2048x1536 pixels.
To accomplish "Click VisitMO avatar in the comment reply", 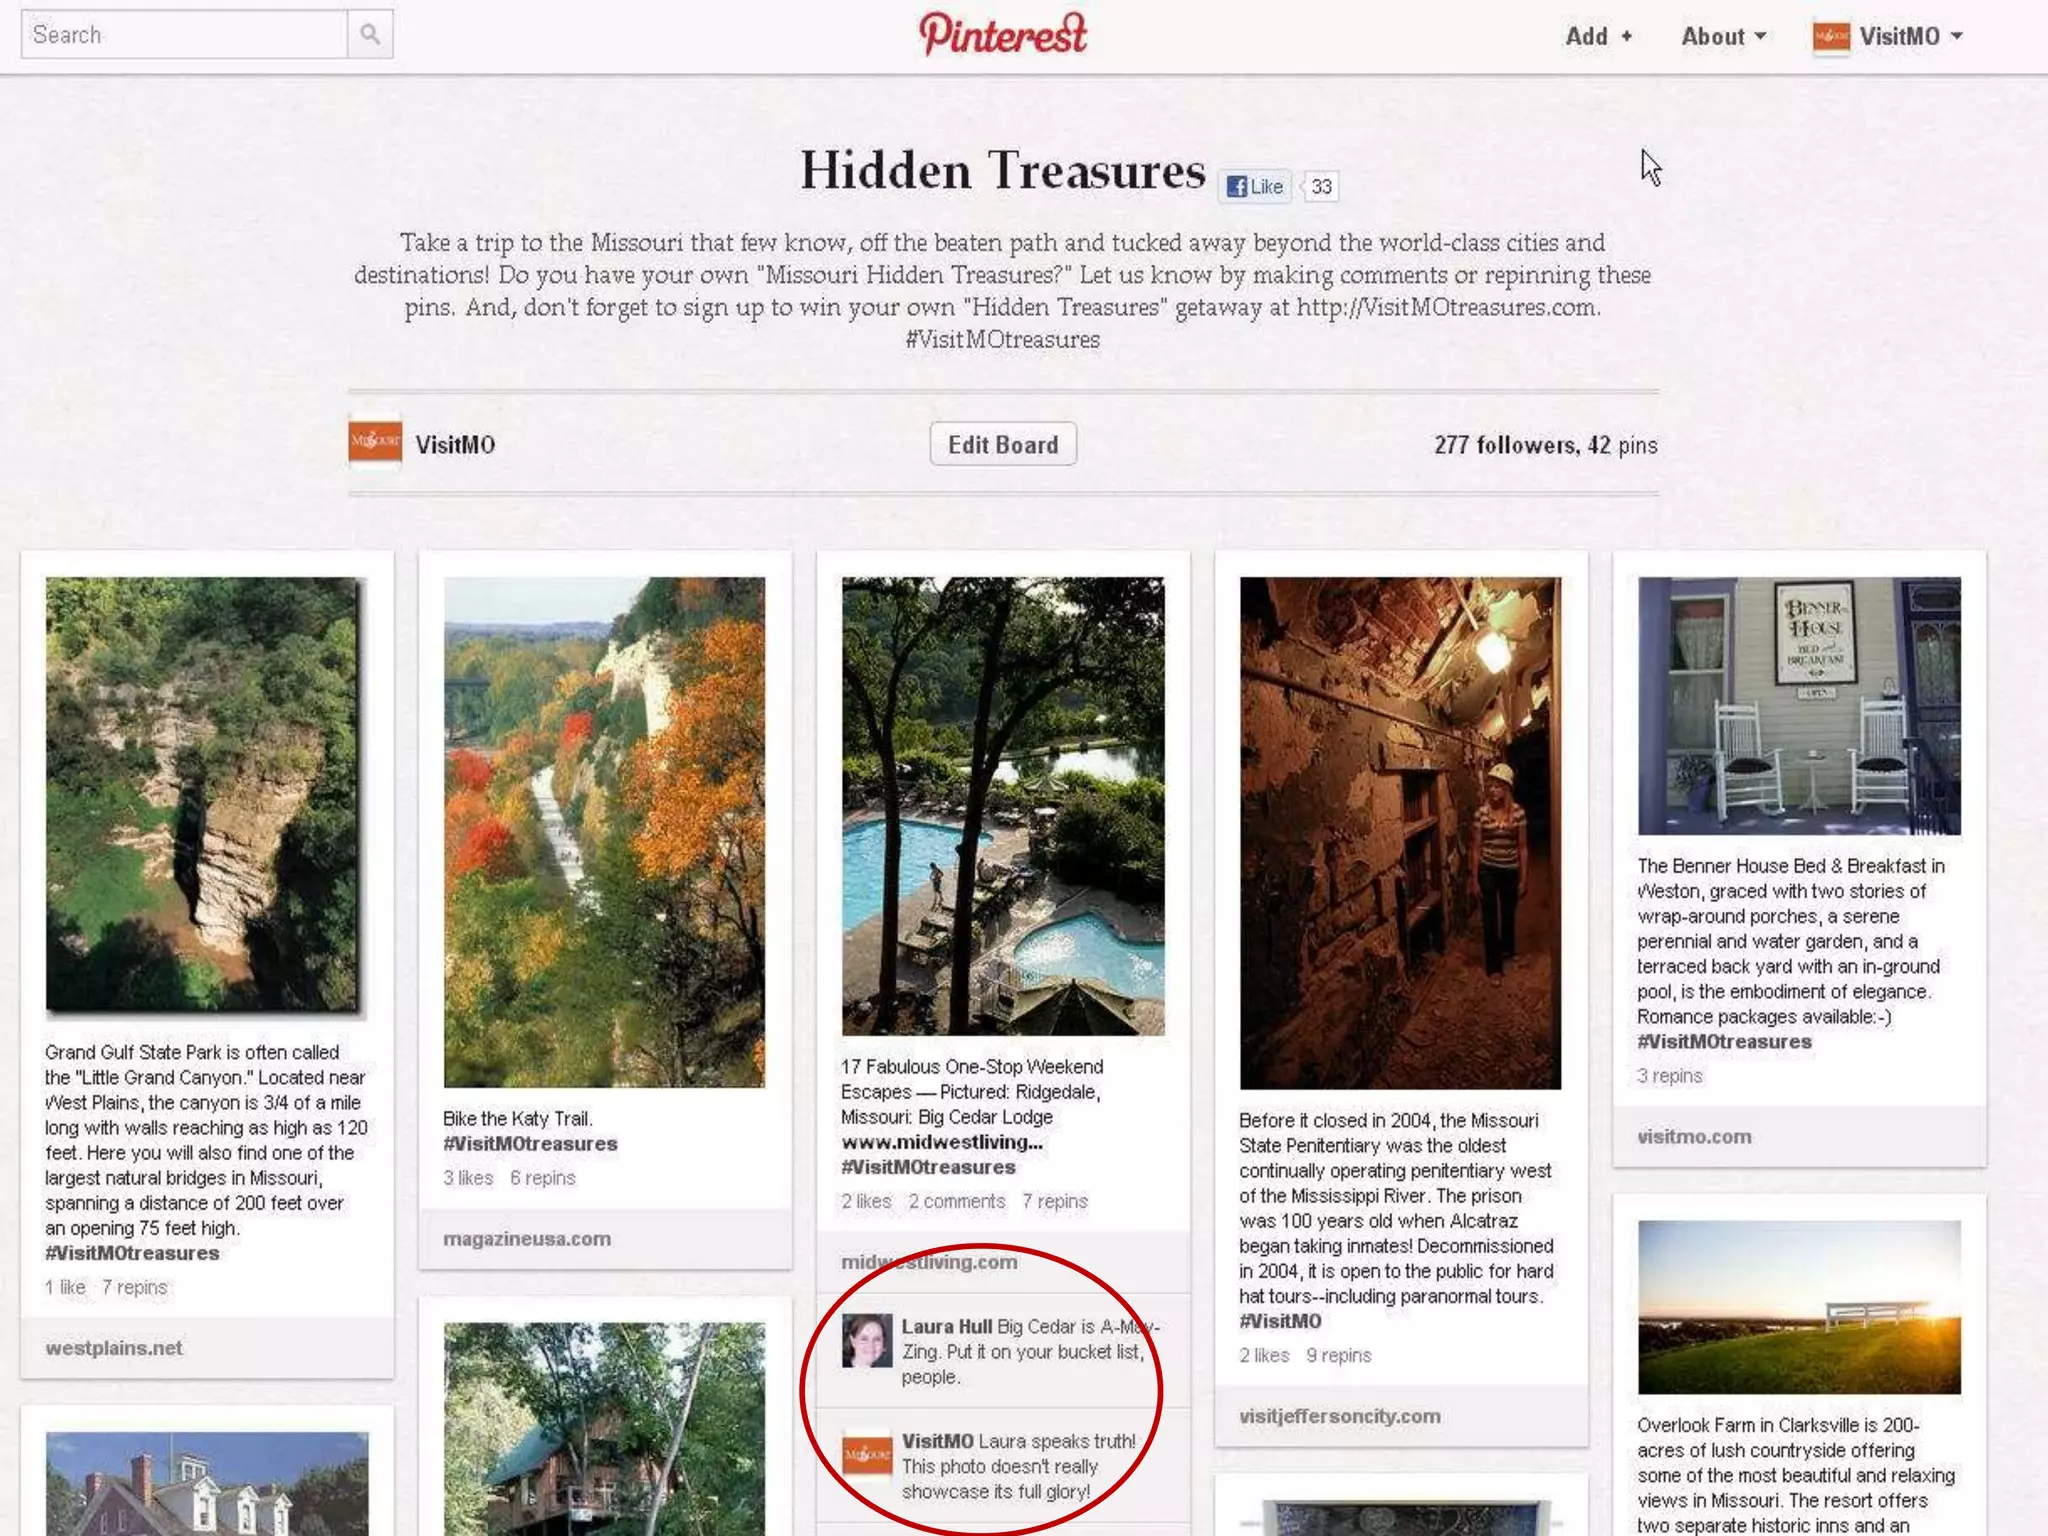I will 867,1455.
